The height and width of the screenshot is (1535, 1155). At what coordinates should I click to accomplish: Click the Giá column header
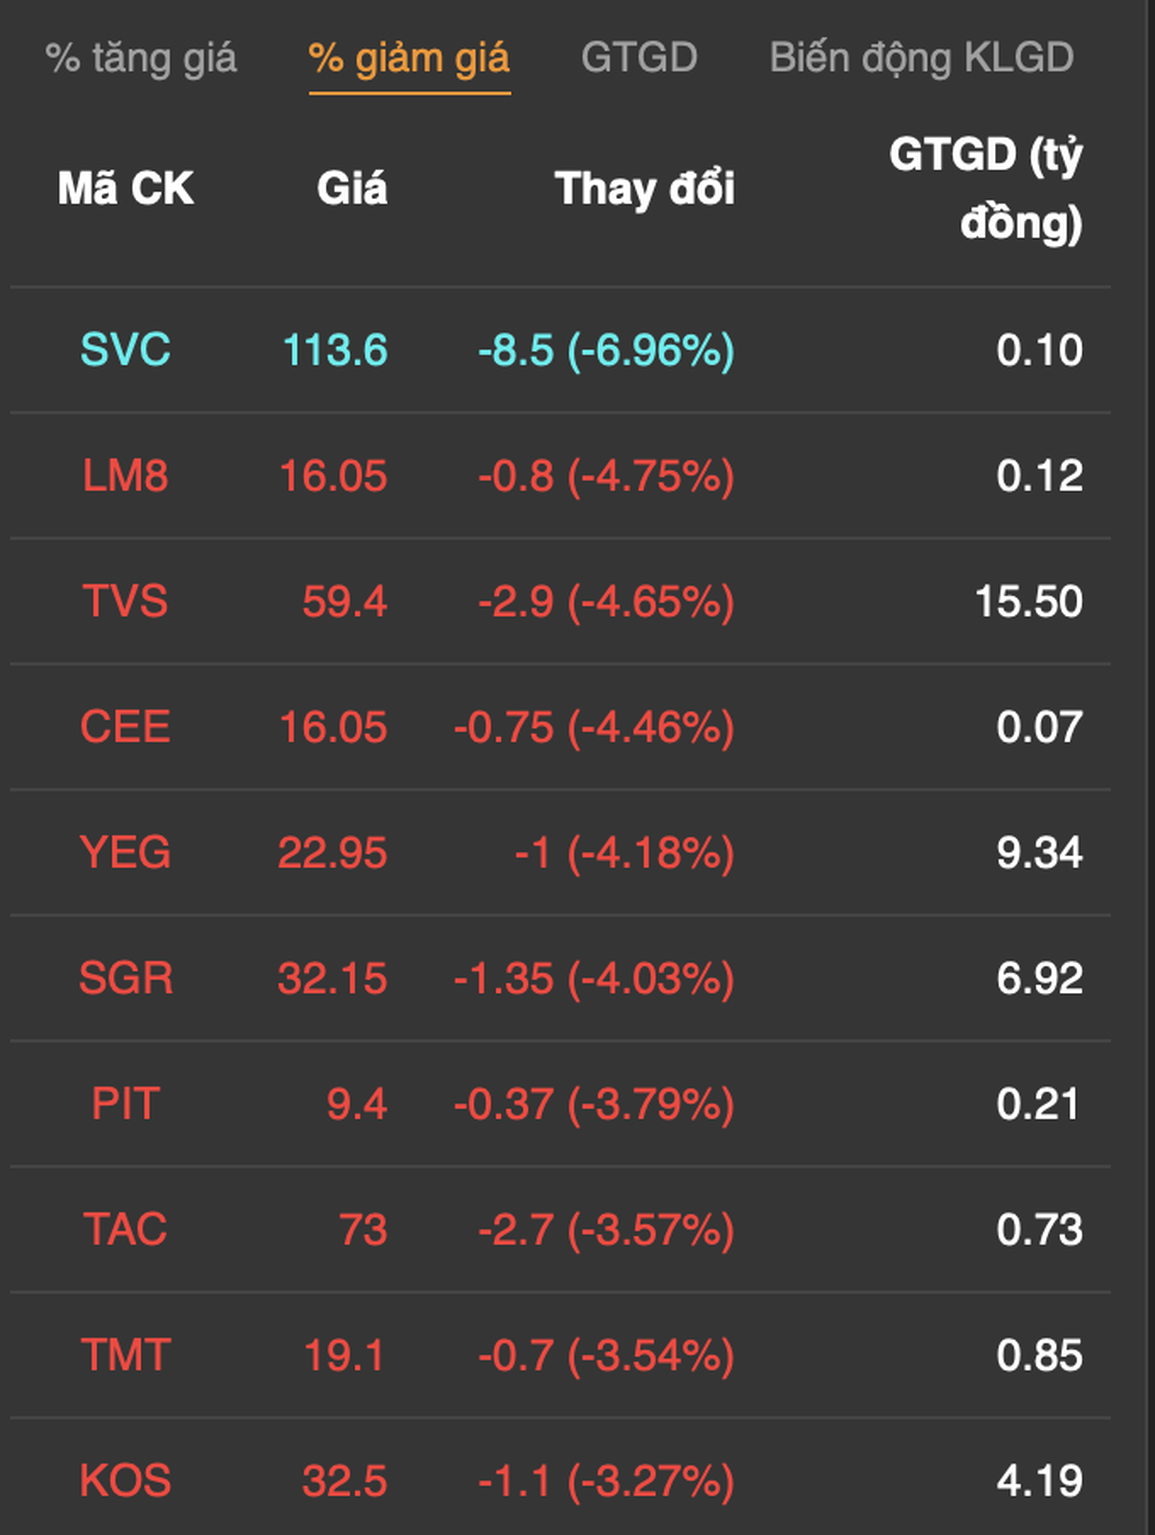pos(351,188)
